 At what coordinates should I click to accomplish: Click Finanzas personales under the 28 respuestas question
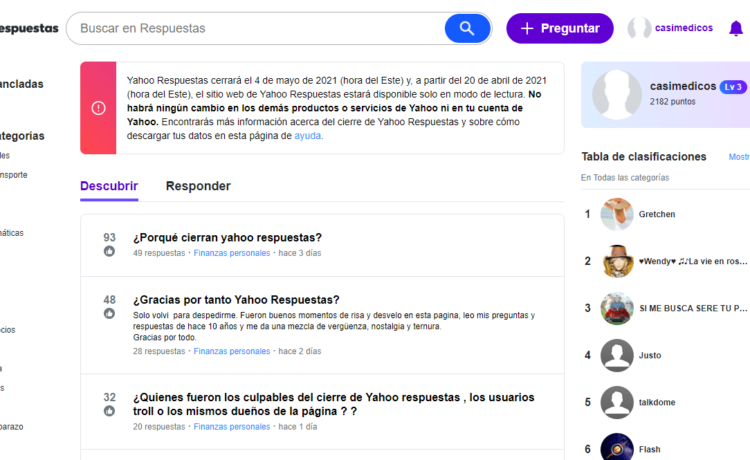click(x=232, y=351)
